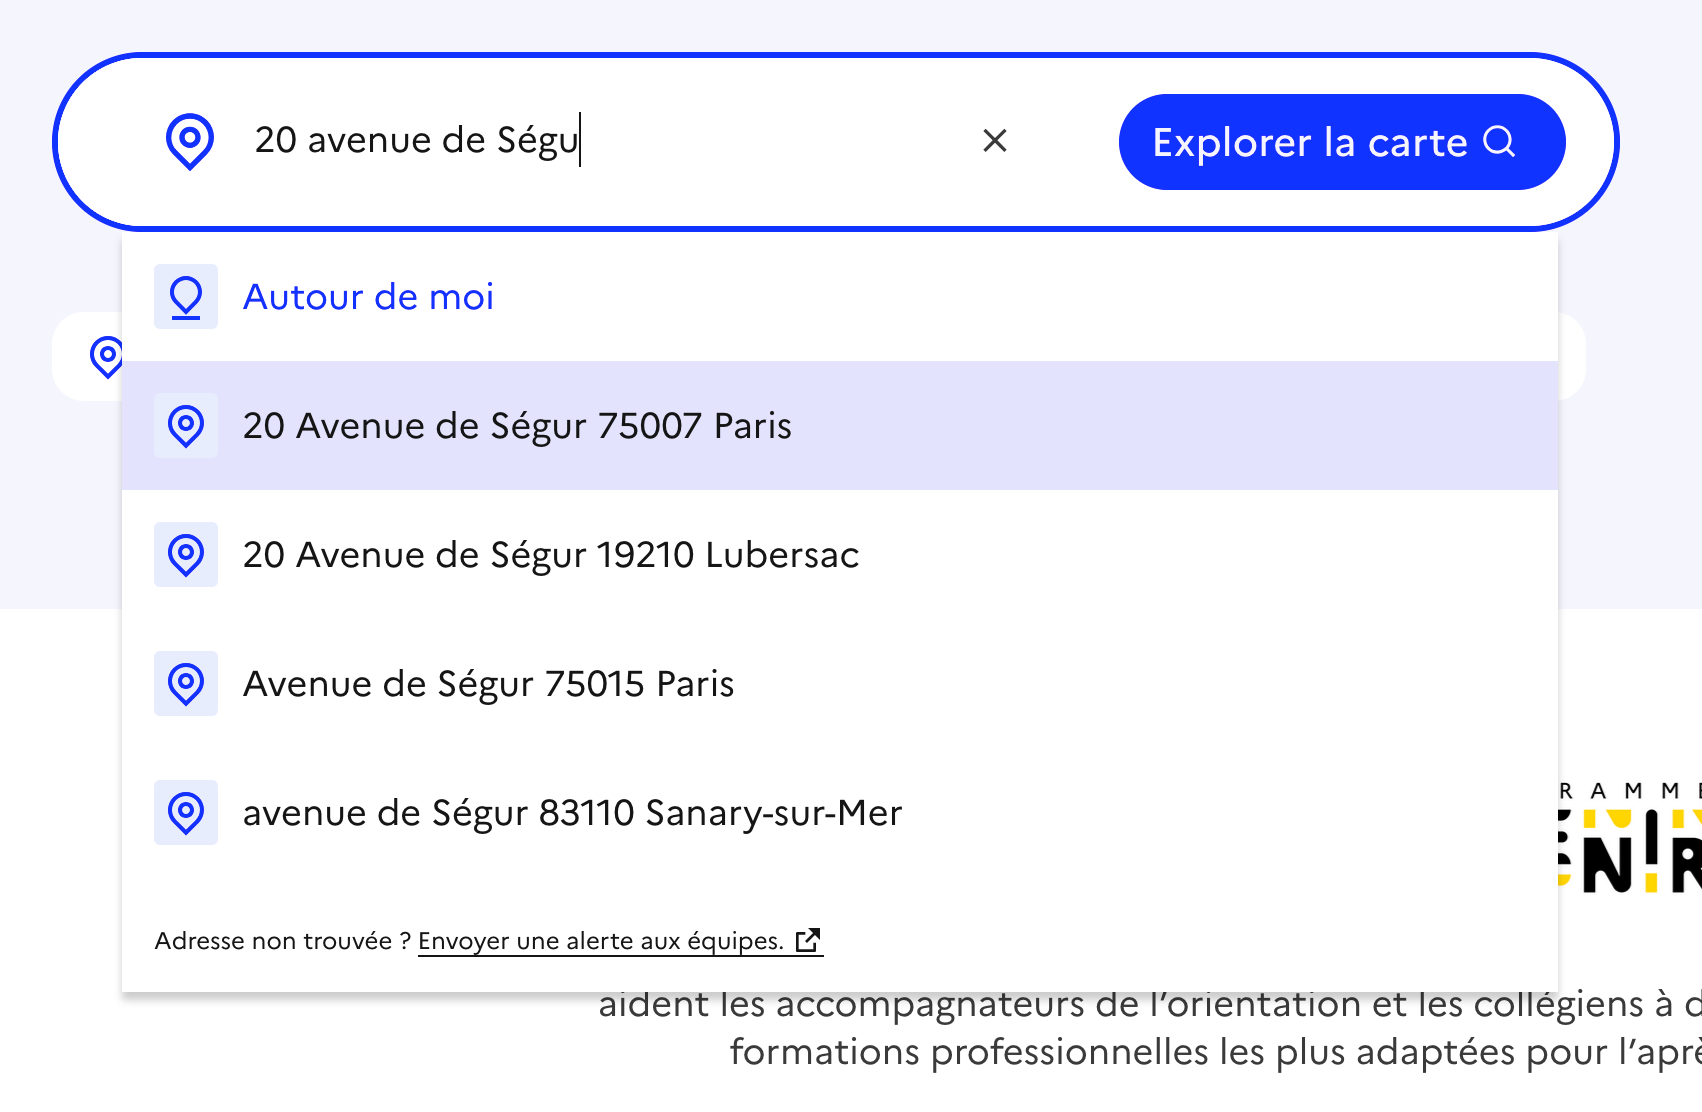Viewport: 1702px width, 1112px height.
Task: Click the magnifier icon in Explorer button
Action: tap(1498, 142)
